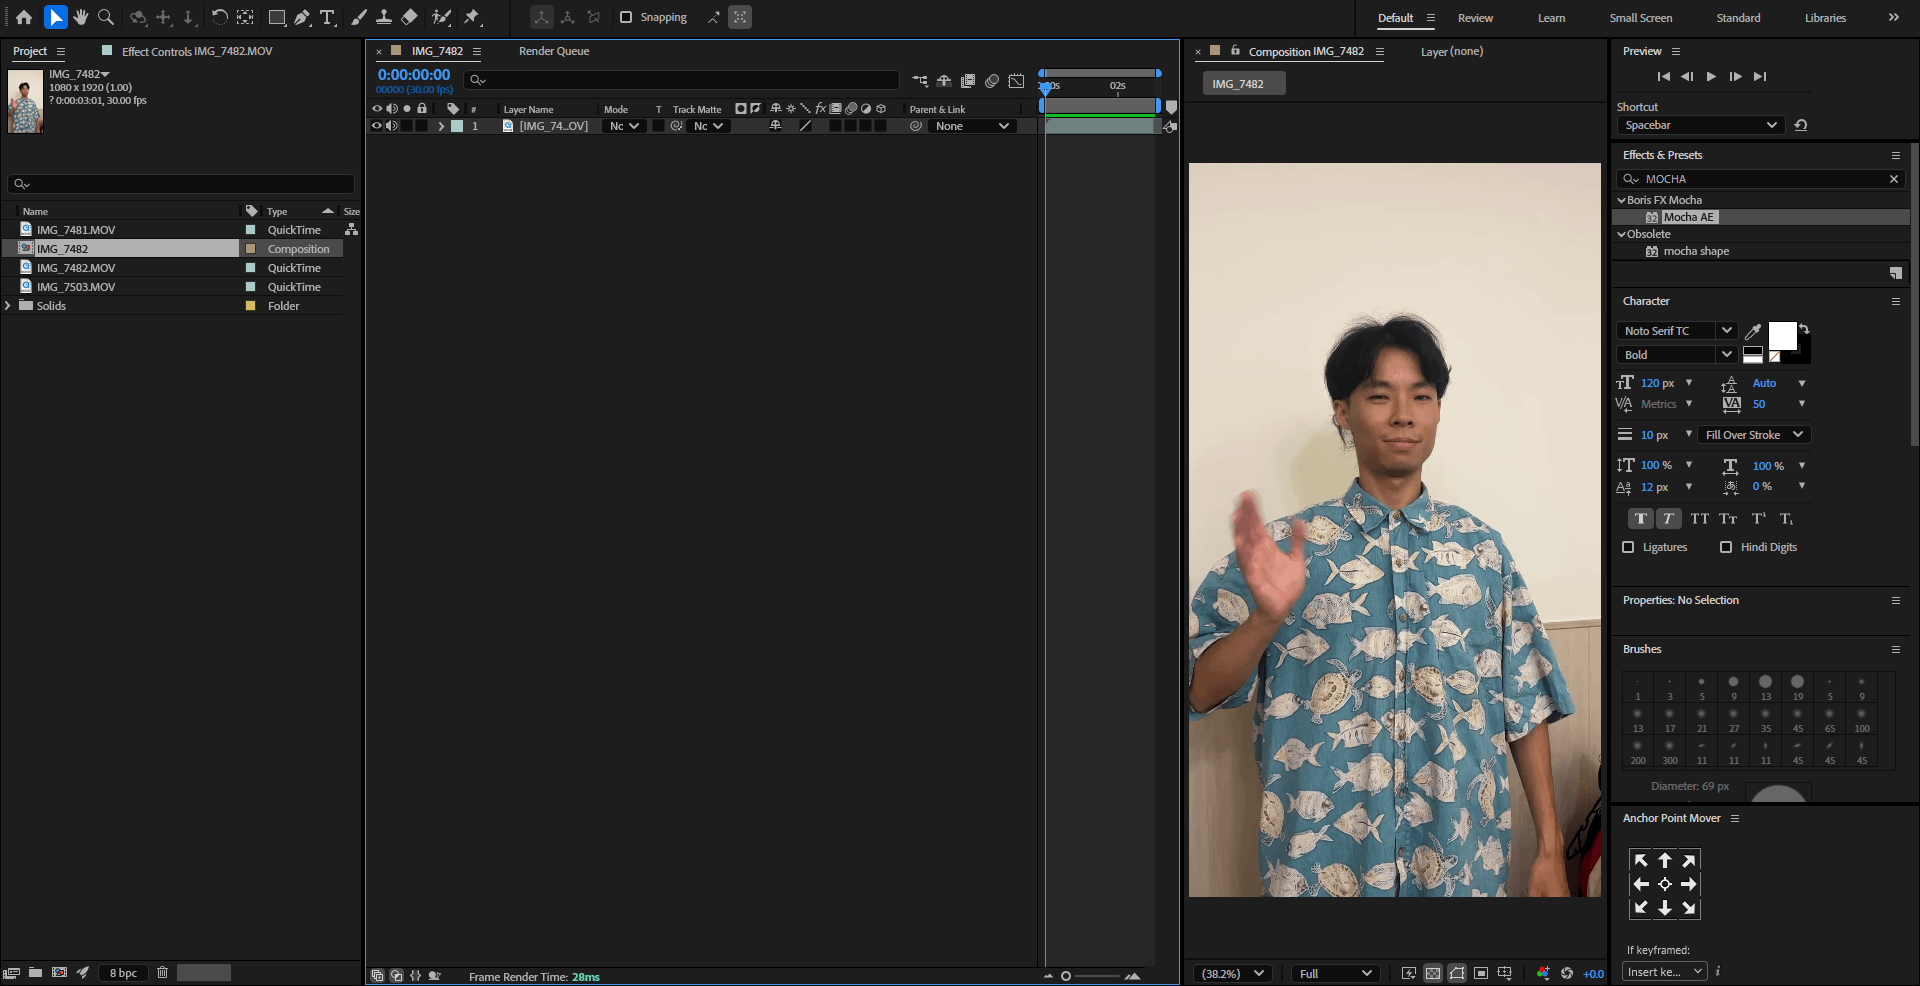
Task: Expand the Solids folder in Project
Action: coord(9,306)
